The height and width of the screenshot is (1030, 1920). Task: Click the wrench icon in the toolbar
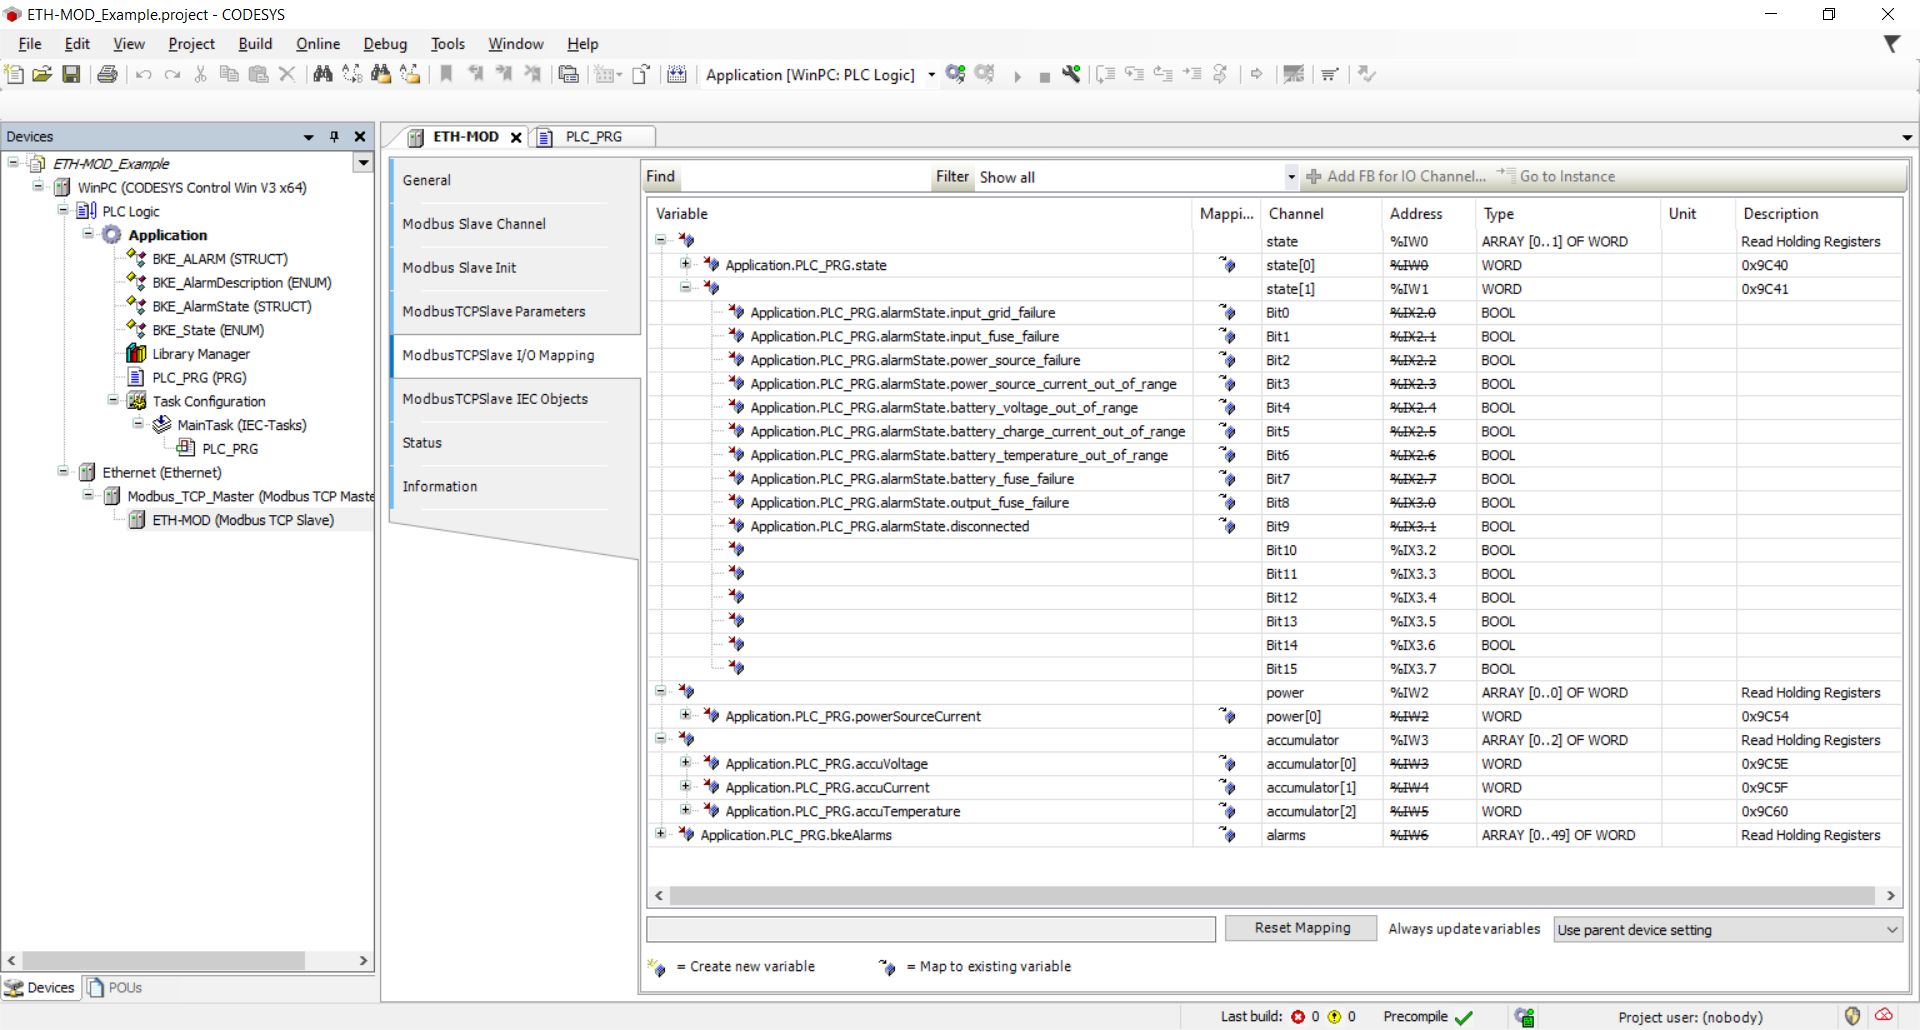[x=1071, y=74]
